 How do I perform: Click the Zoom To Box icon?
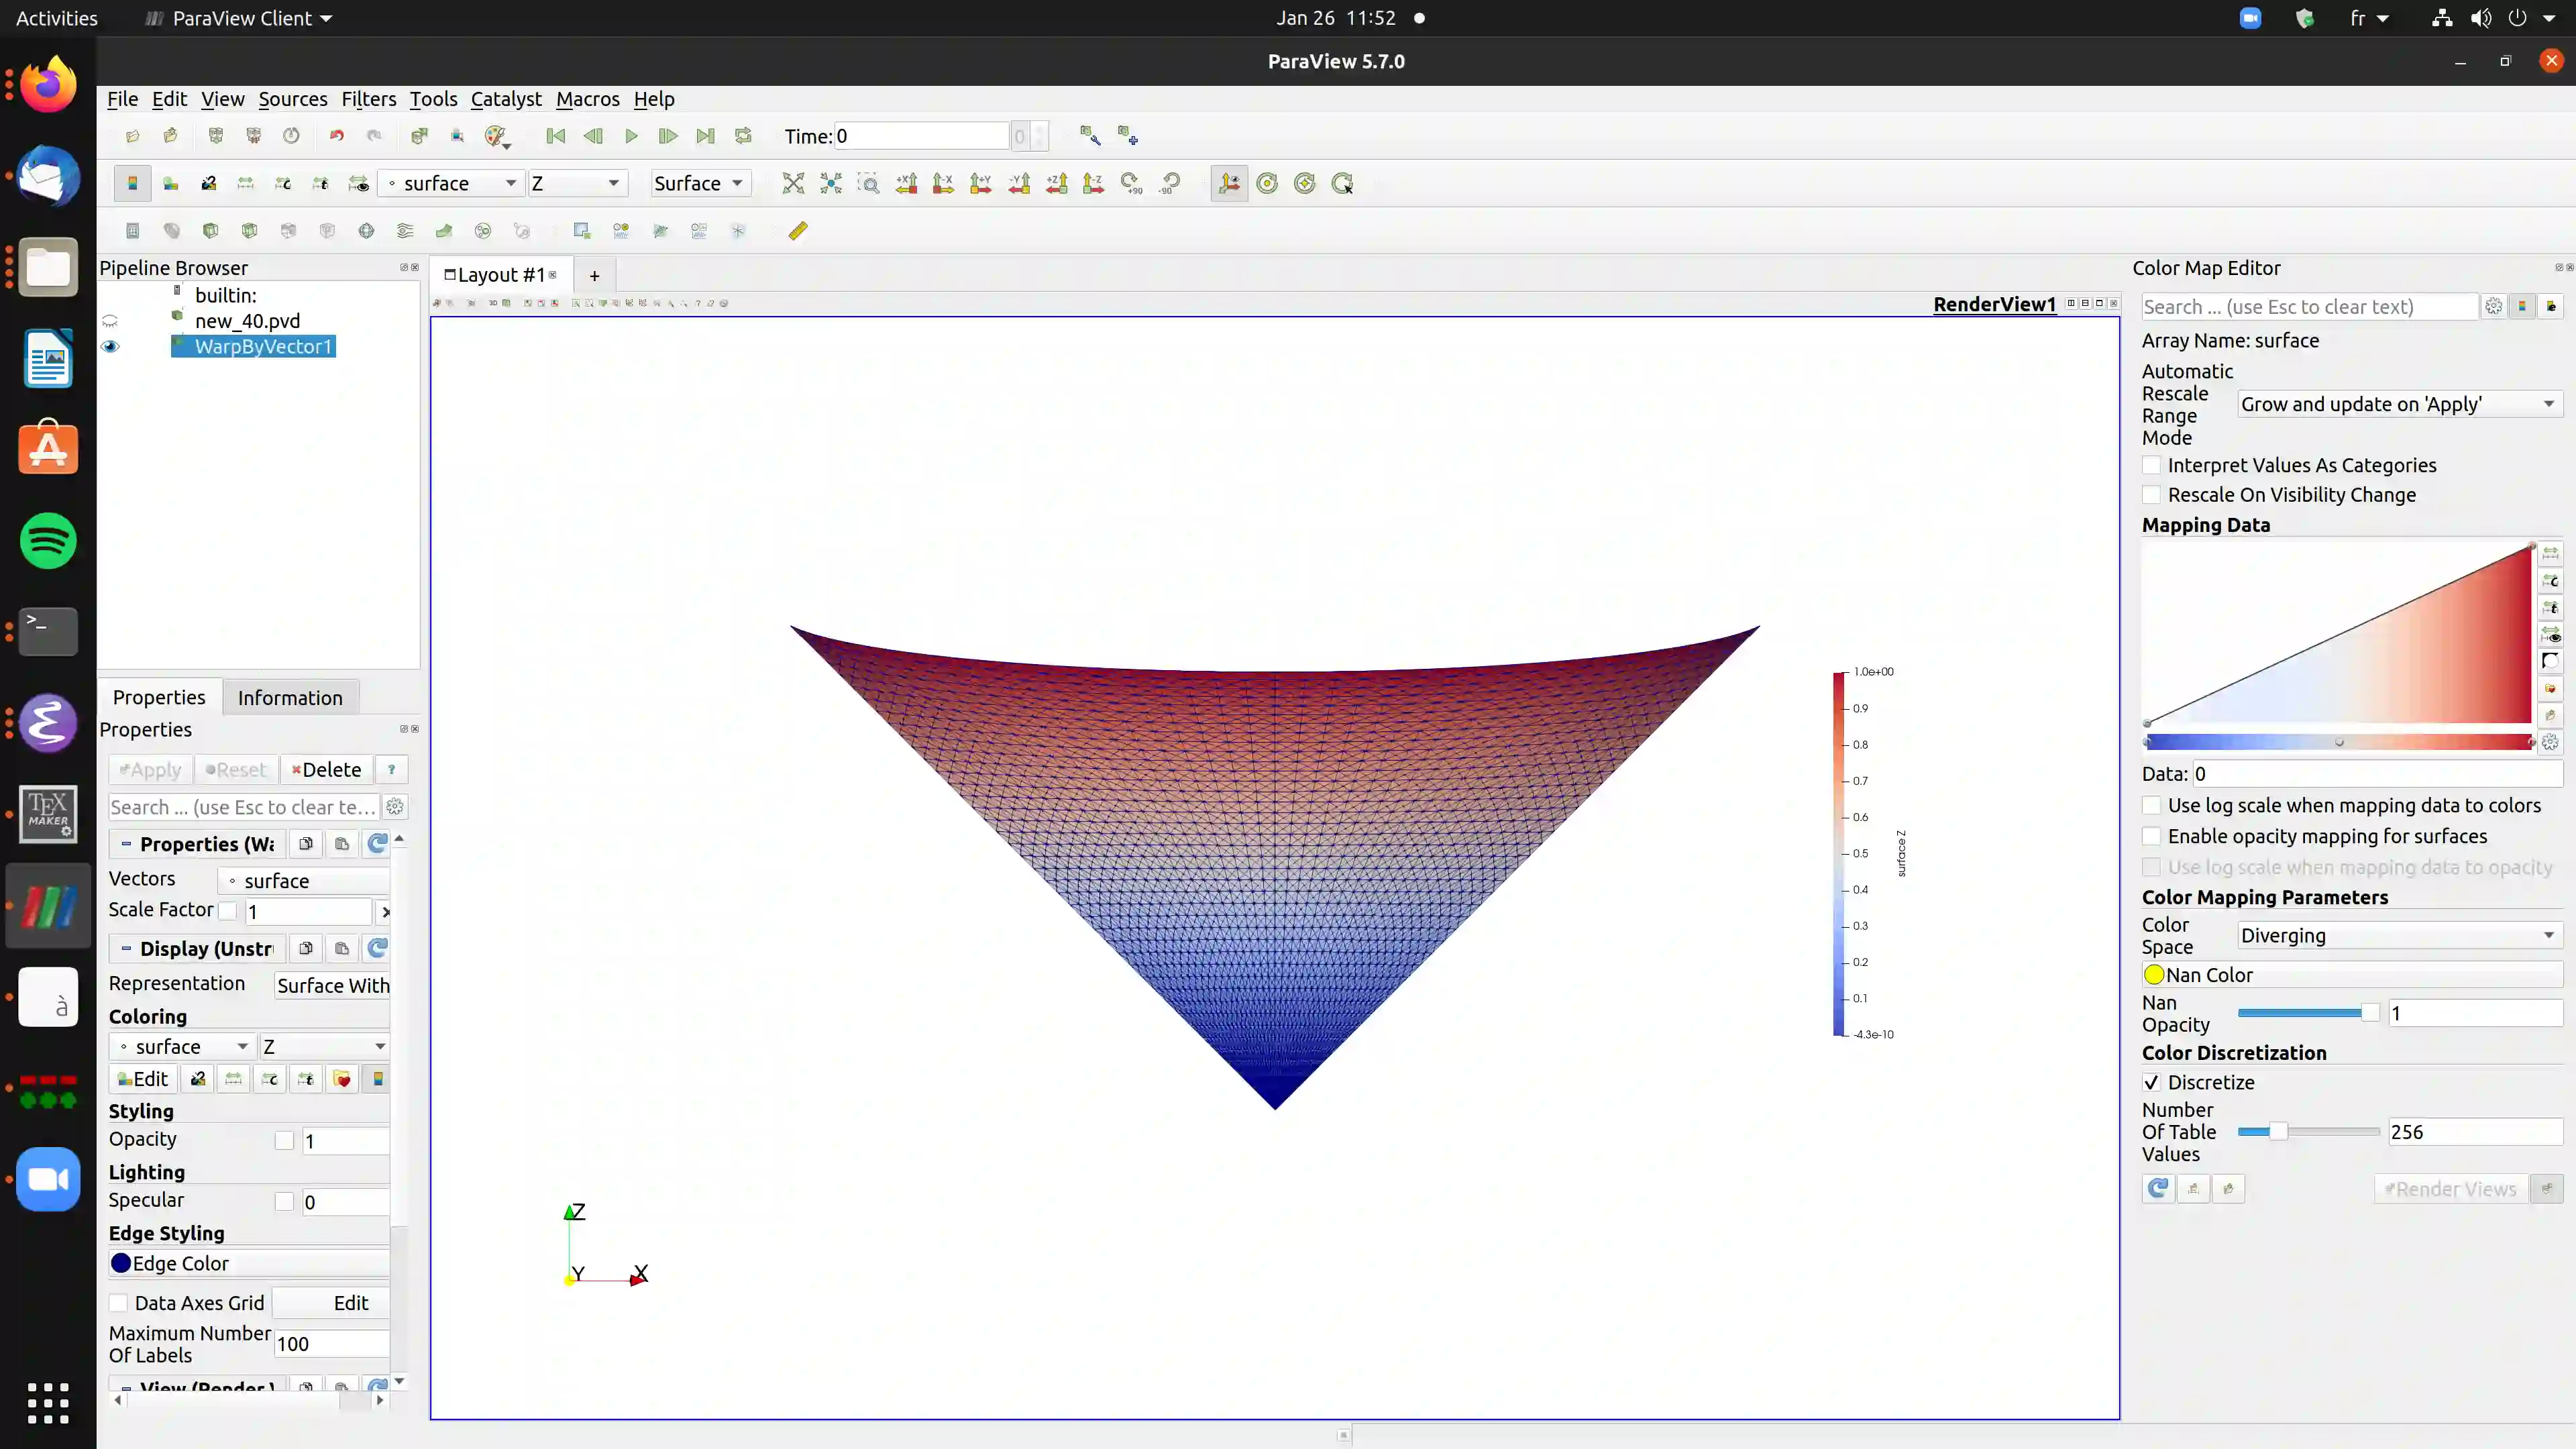(868, 183)
